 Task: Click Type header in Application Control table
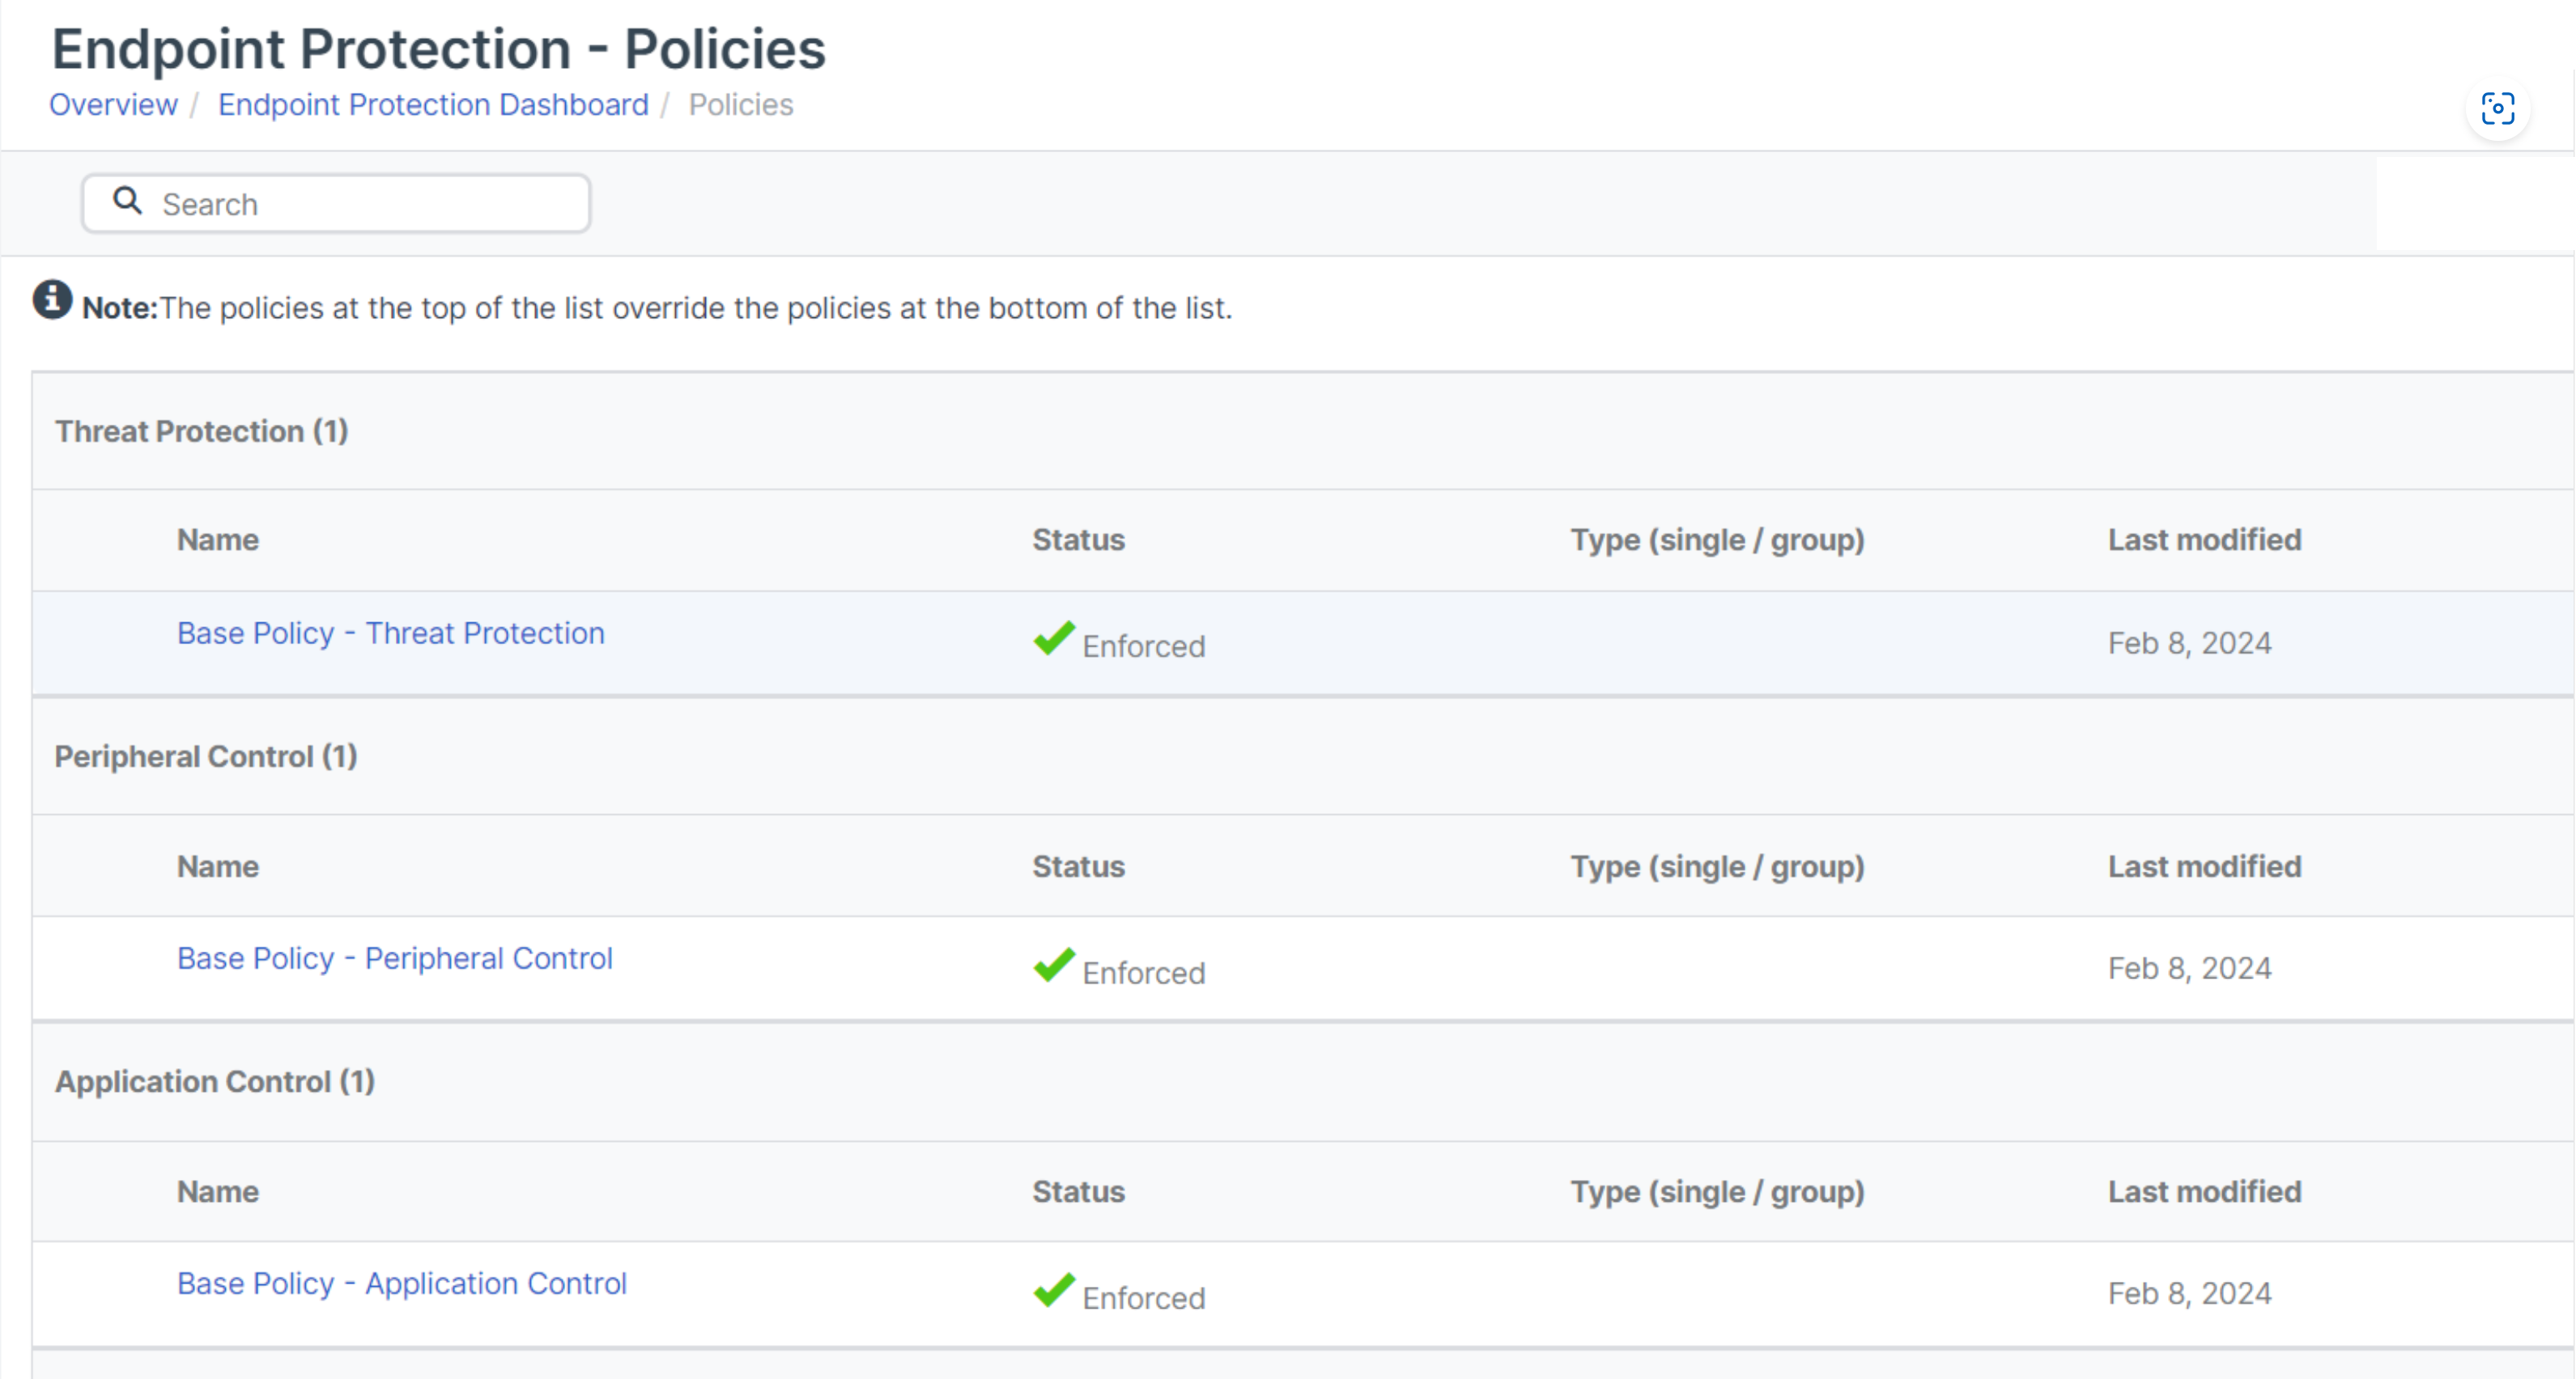[x=1717, y=1191]
